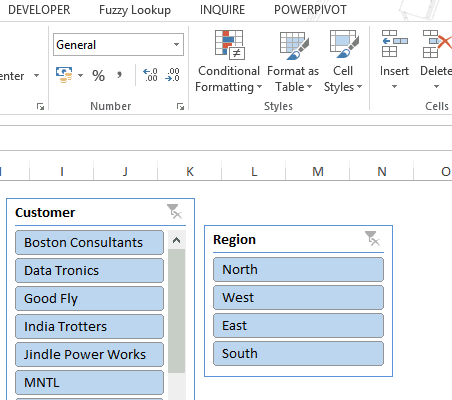Viewport: 452px width, 400px height.
Task: Open Conditional Formatting menu
Action: (229, 62)
